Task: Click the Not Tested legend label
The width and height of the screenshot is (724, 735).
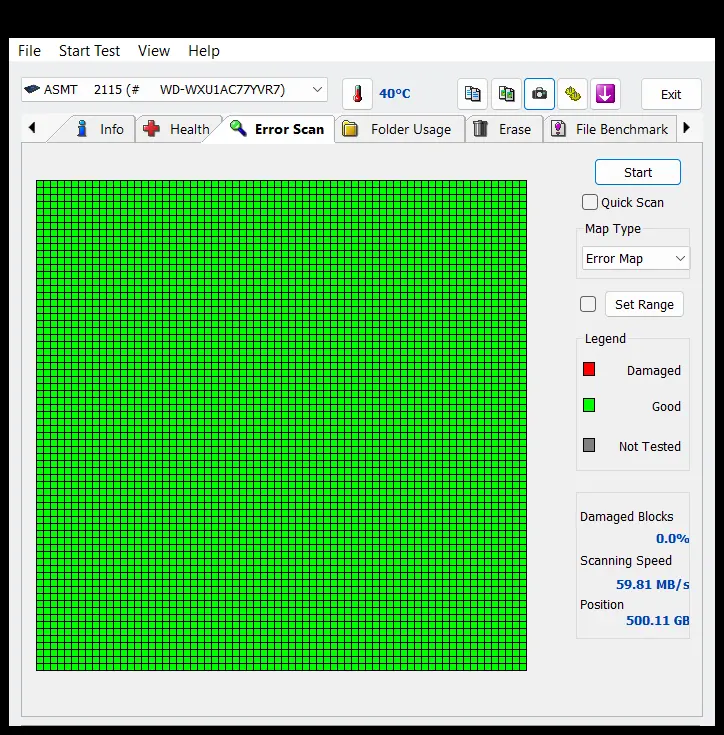Action: coord(649,446)
